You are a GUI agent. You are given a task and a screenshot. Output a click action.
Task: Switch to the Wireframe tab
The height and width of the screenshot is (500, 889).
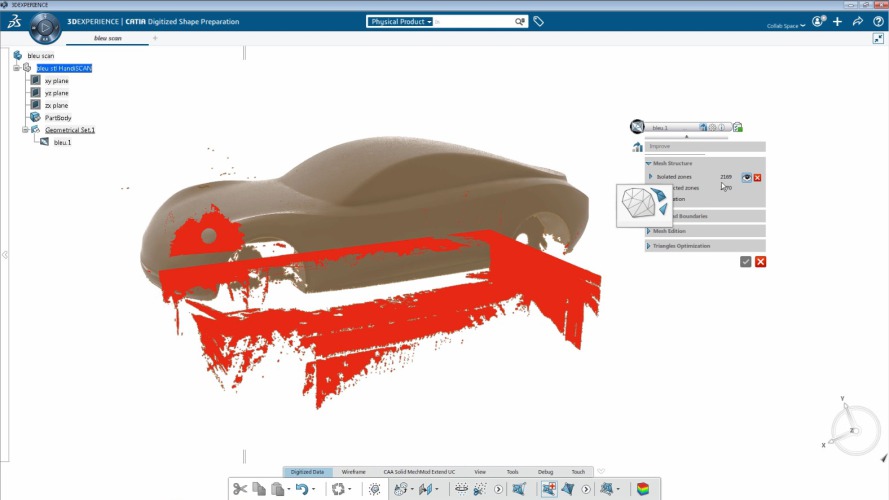point(353,471)
